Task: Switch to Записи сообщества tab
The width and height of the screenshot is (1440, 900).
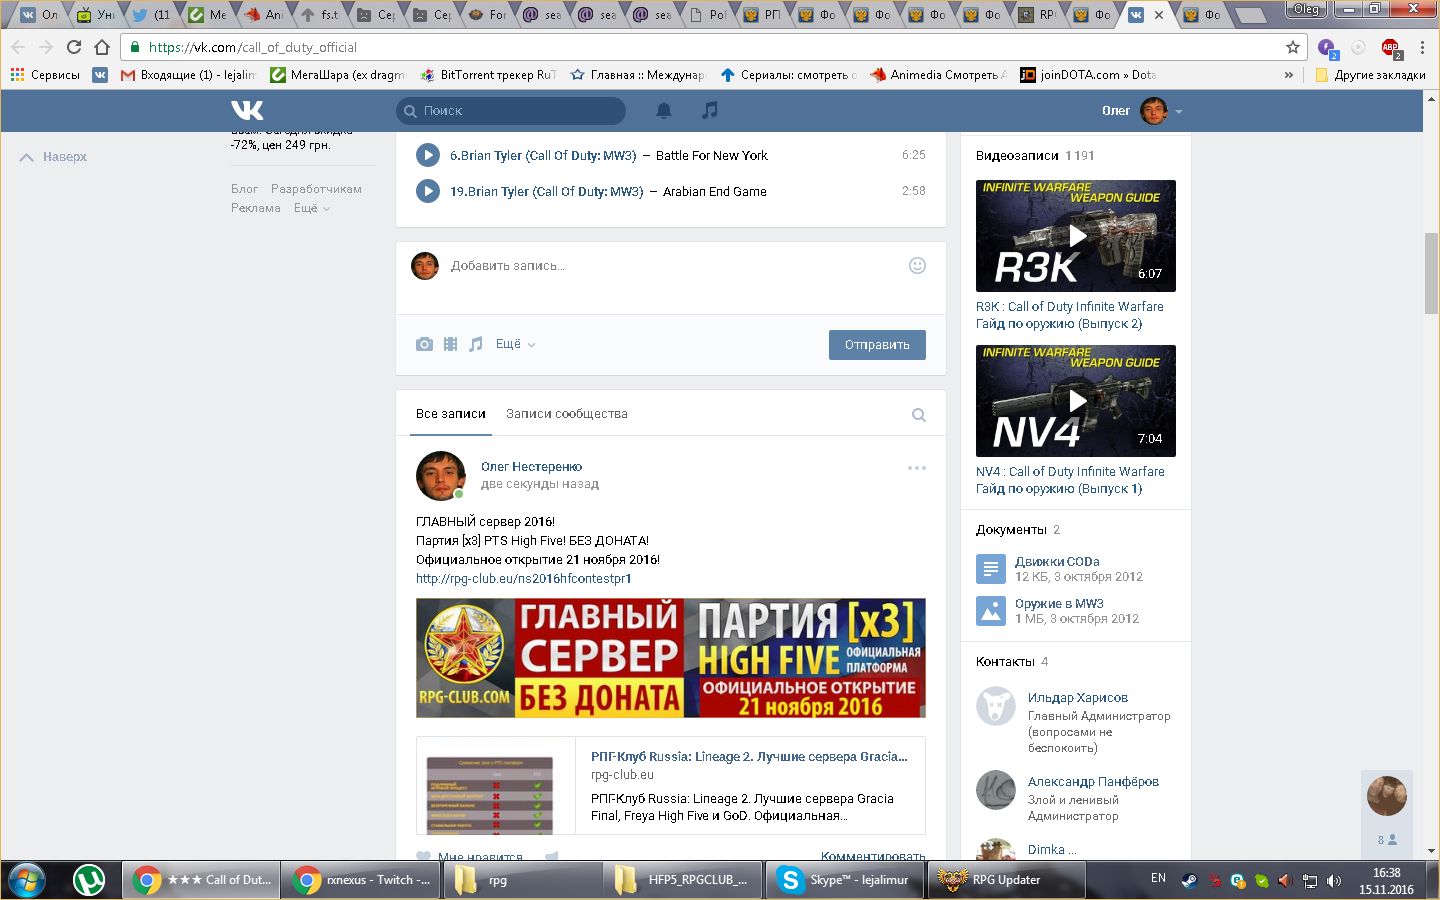Action: click(x=567, y=414)
